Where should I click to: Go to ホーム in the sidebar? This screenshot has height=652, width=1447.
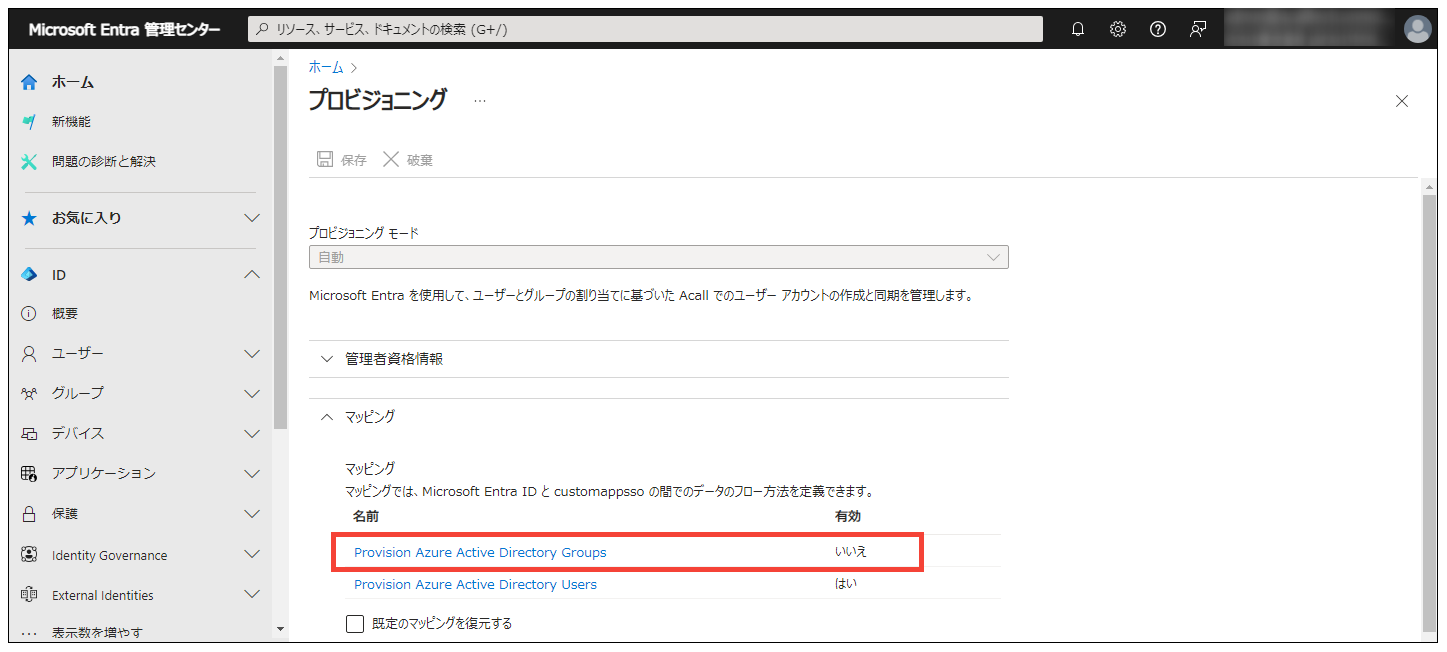click(x=73, y=82)
